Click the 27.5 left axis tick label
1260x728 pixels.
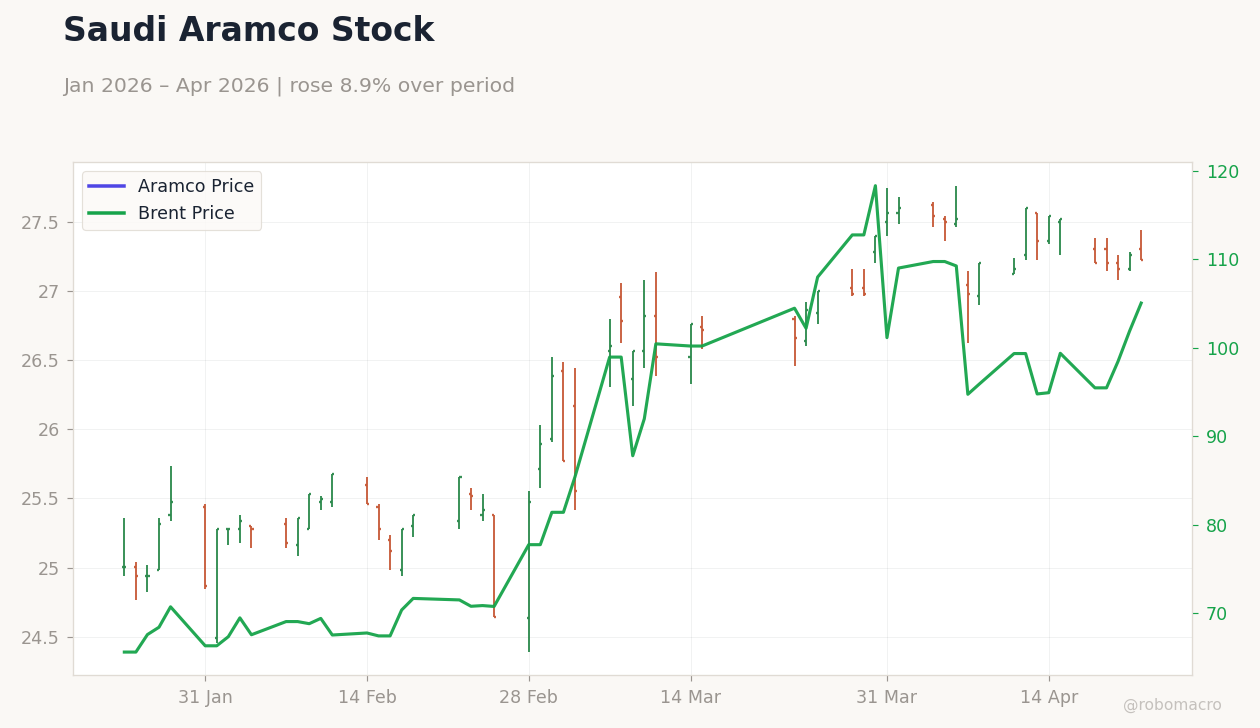[x=41, y=222]
